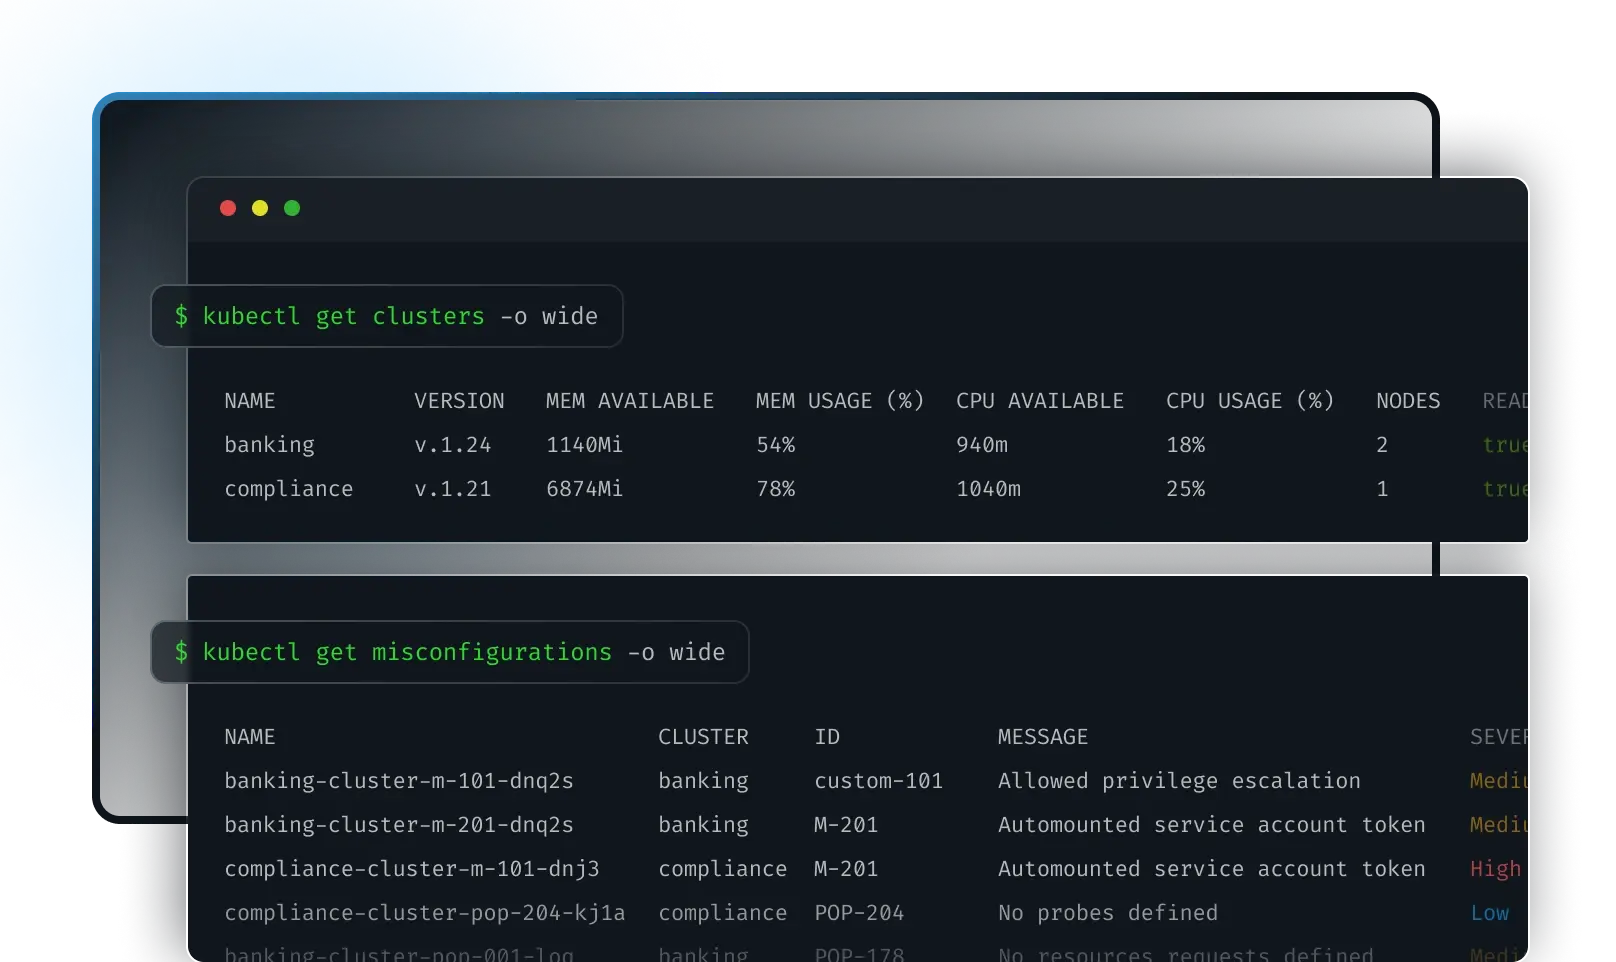Open compliance-cluster-pop-204-kj1a misconfiguration entry

click(424, 913)
